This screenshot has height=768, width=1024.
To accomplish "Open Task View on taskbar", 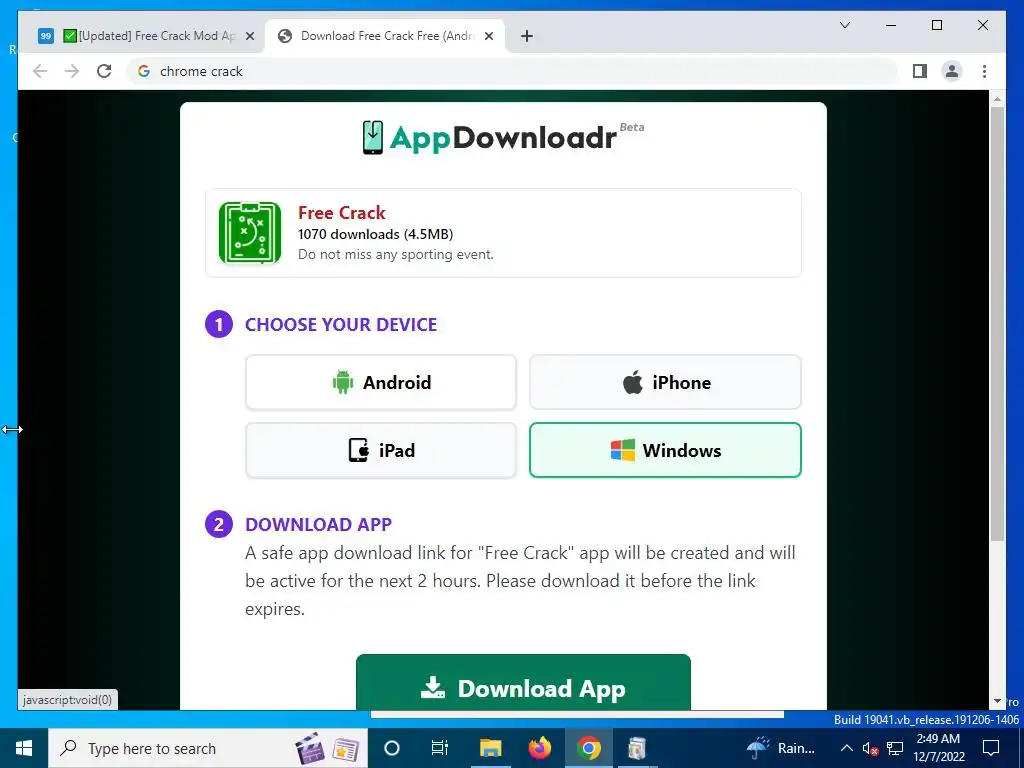I will (440, 748).
